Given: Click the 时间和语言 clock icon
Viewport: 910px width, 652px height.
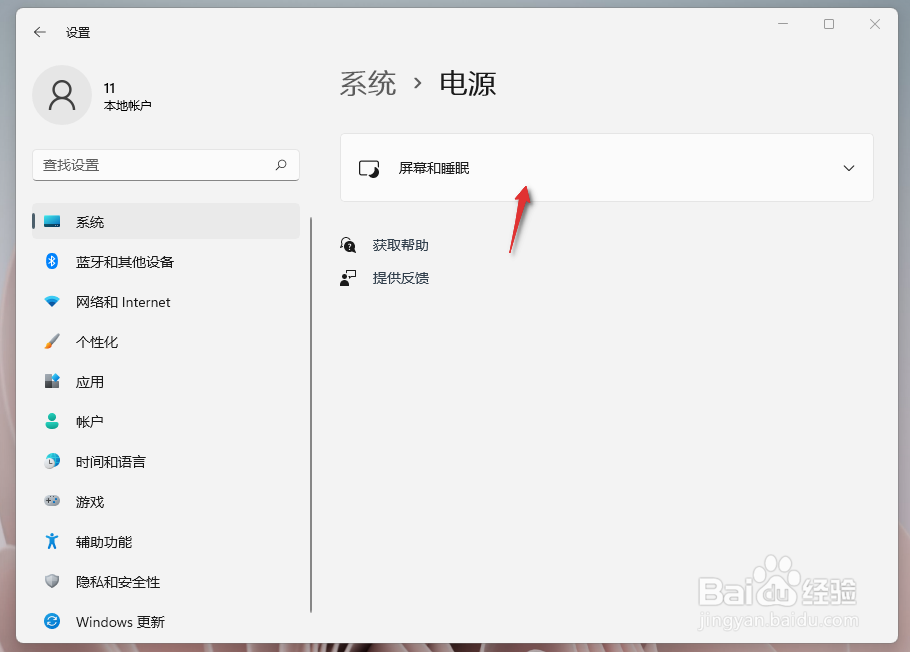Looking at the screenshot, I should pyautogui.click(x=51, y=461).
